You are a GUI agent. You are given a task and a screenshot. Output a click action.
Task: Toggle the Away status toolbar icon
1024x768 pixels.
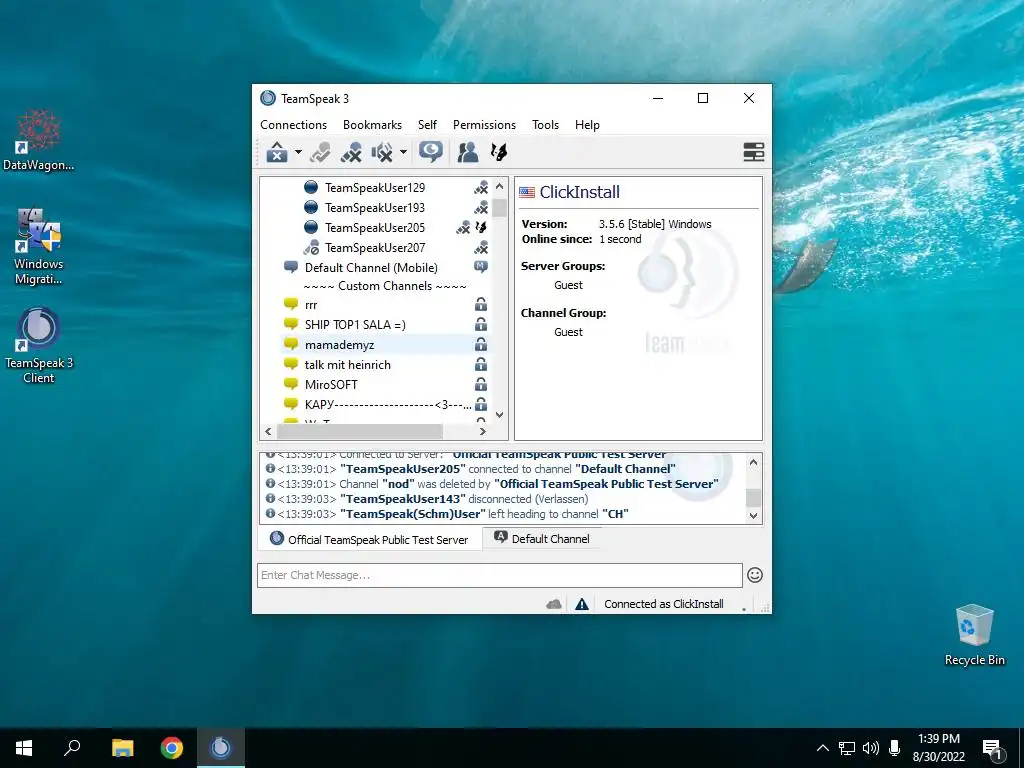coord(277,152)
